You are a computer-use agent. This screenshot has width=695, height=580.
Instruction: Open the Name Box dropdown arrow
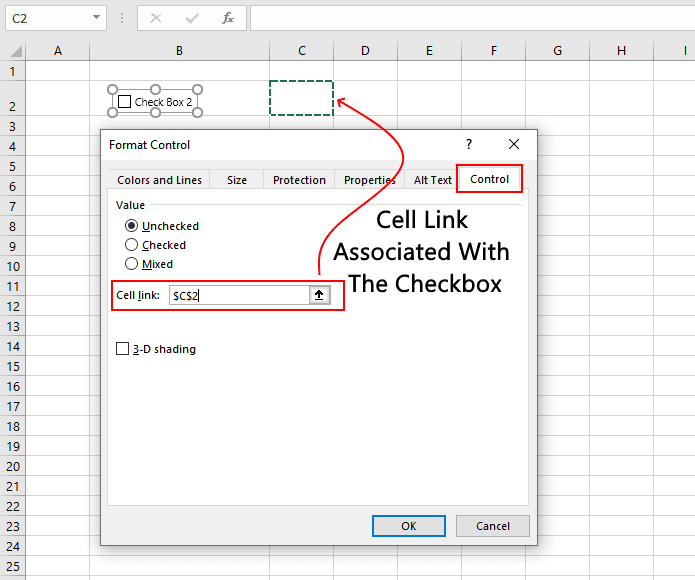pyautogui.click(x=96, y=18)
